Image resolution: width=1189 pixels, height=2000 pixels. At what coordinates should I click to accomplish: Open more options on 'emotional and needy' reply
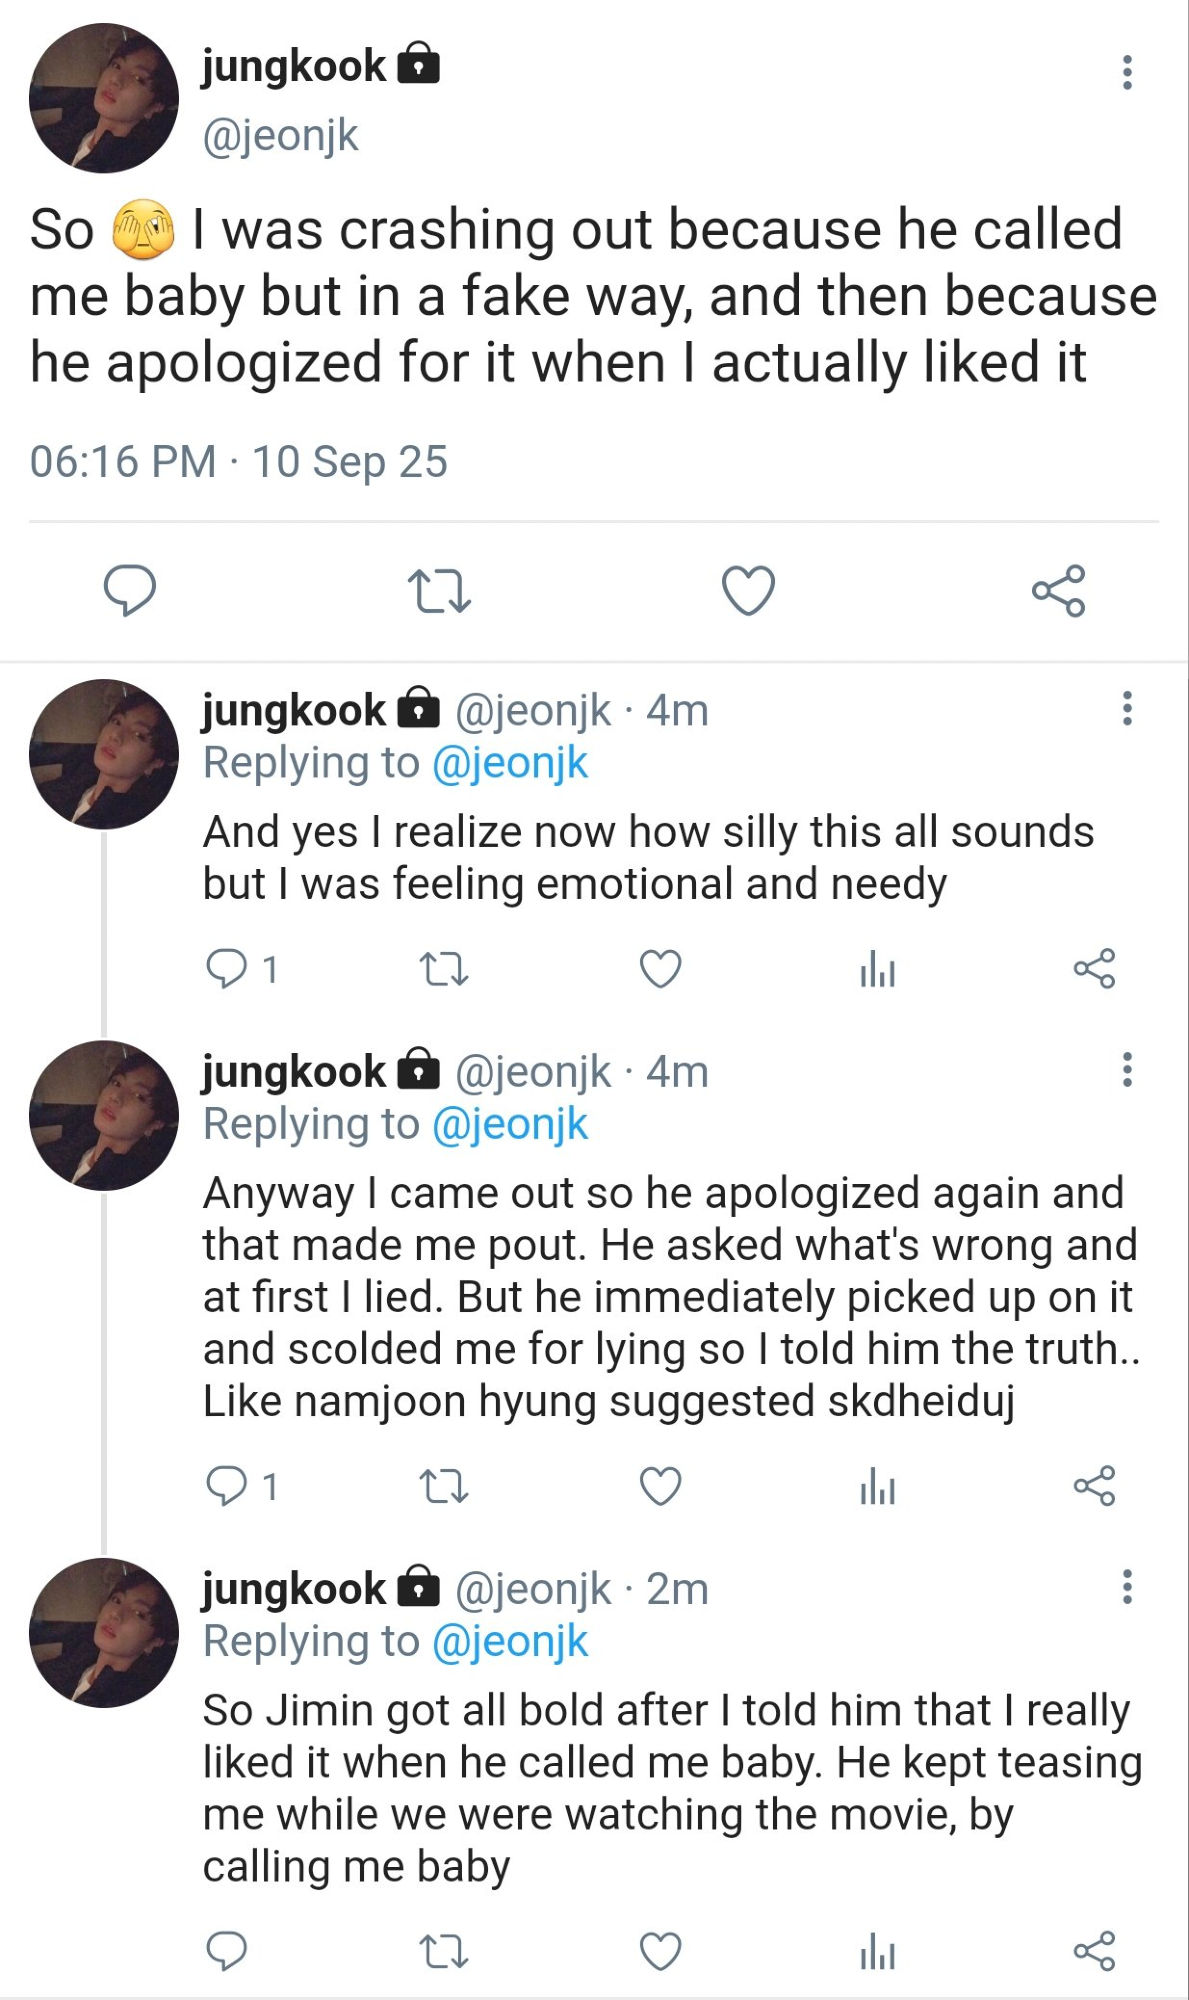(1127, 708)
